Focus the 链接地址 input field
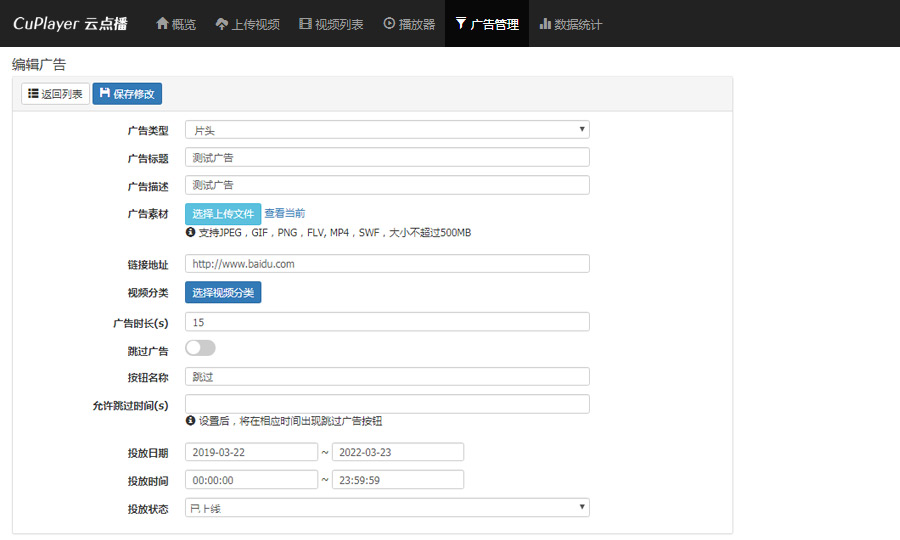The width and height of the screenshot is (900, 540). tap(387, 264)
